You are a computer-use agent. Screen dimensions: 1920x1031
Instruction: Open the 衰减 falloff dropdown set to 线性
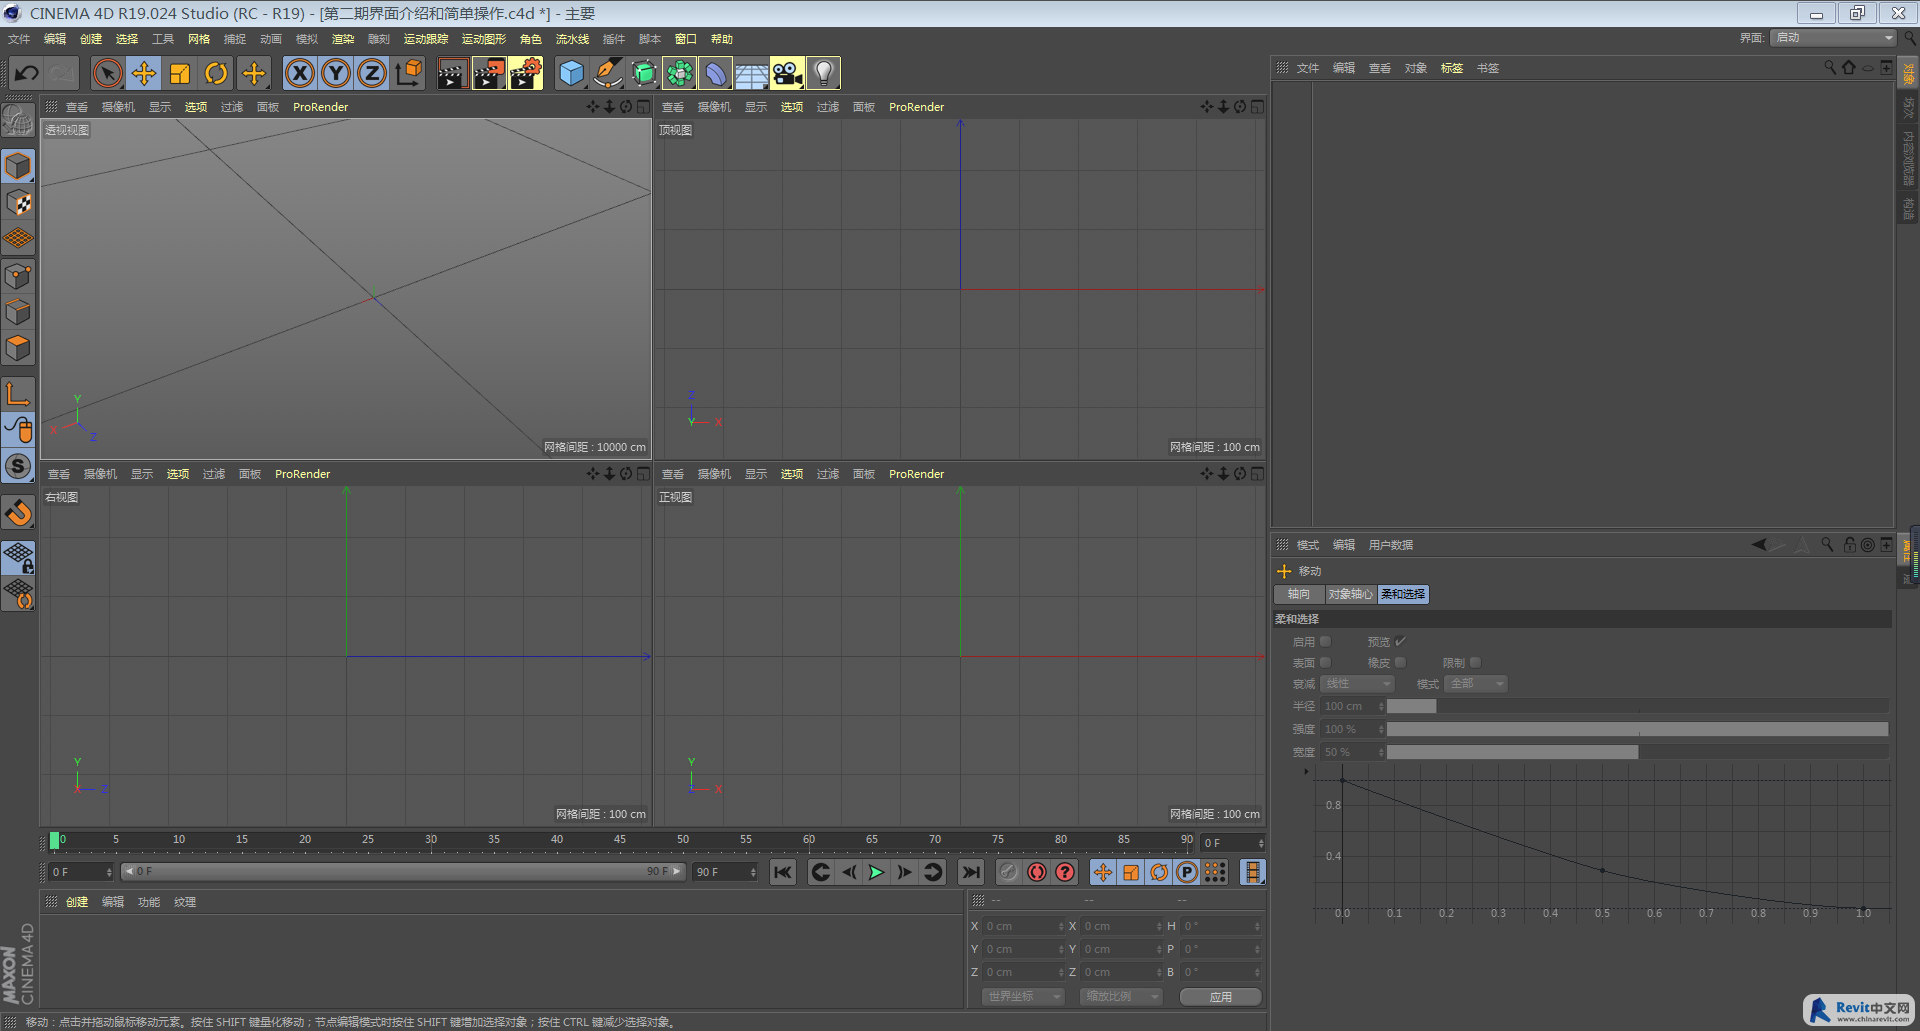[1357, 684]
